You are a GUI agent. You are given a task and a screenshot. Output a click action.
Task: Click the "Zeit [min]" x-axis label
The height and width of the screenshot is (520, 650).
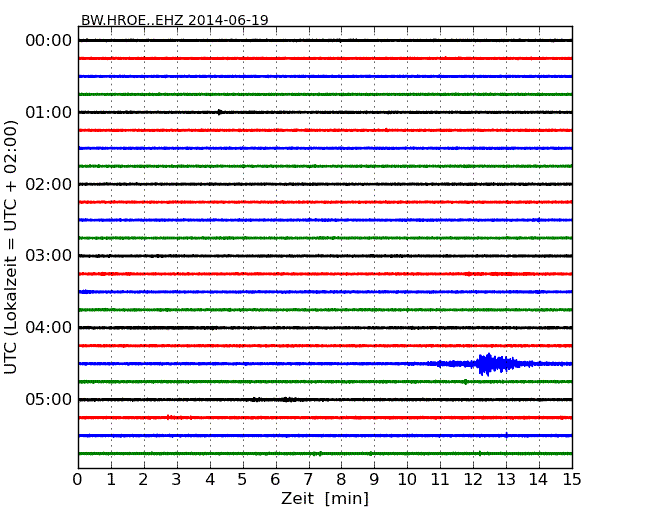325,498
